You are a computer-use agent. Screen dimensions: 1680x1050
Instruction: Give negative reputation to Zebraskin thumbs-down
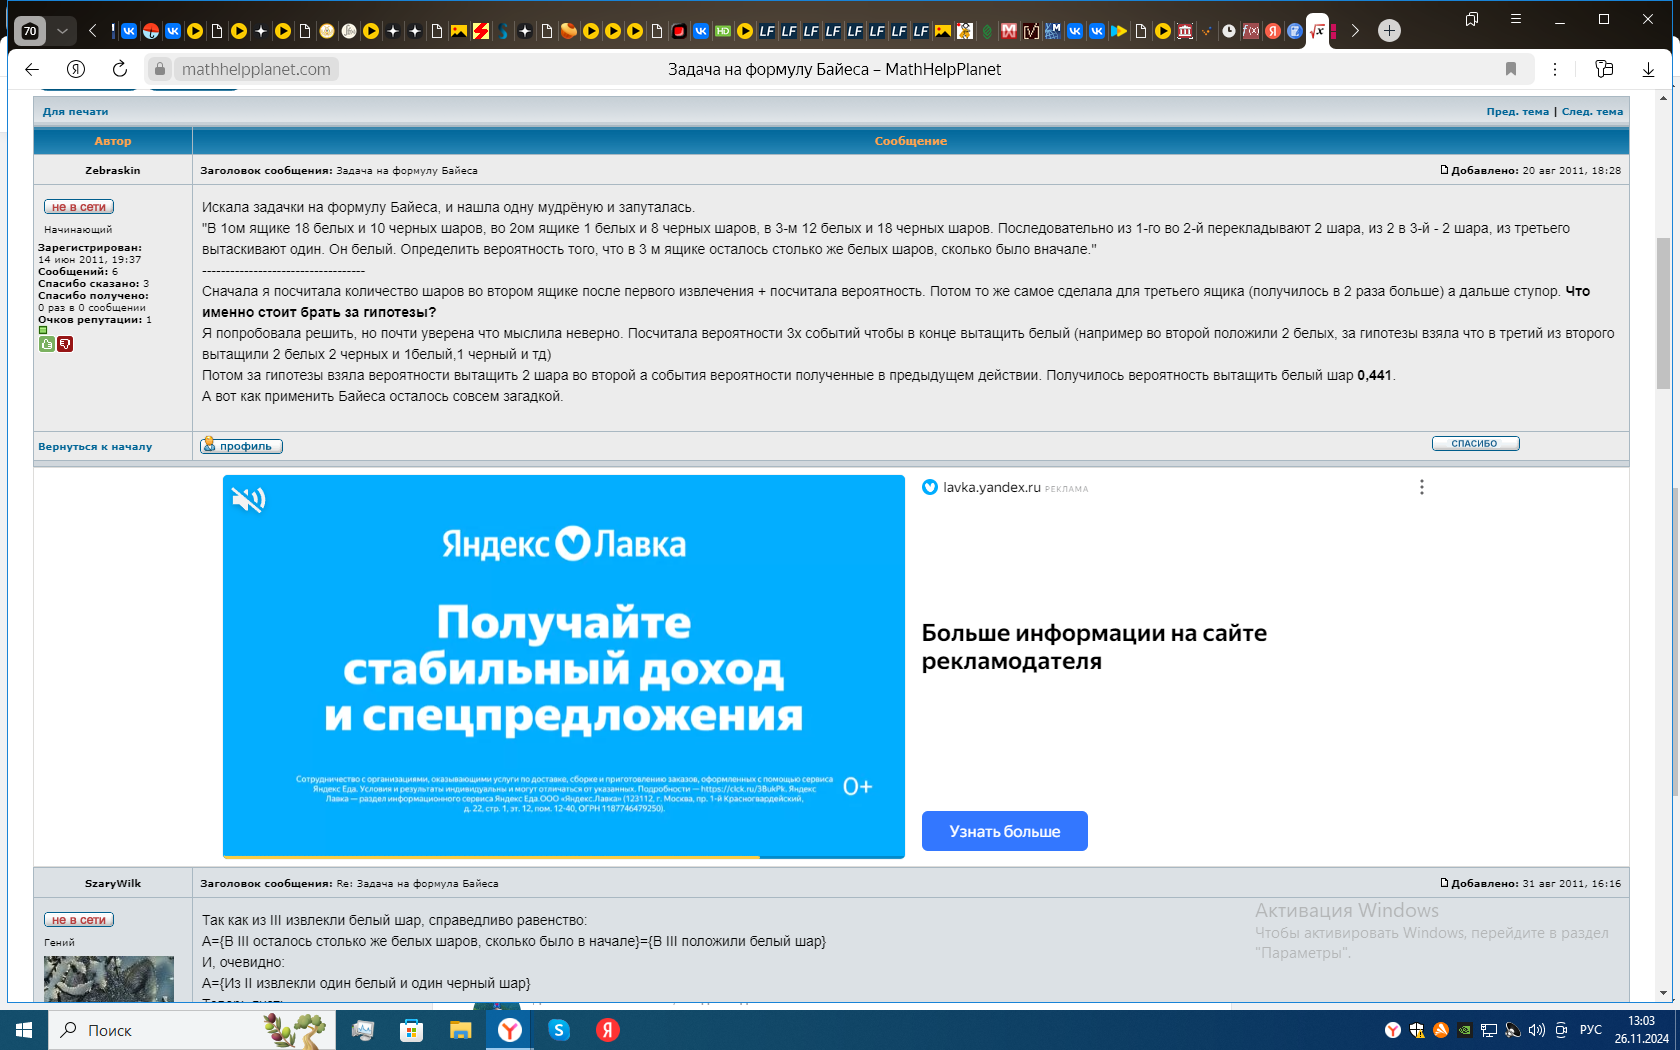point(65,344)
